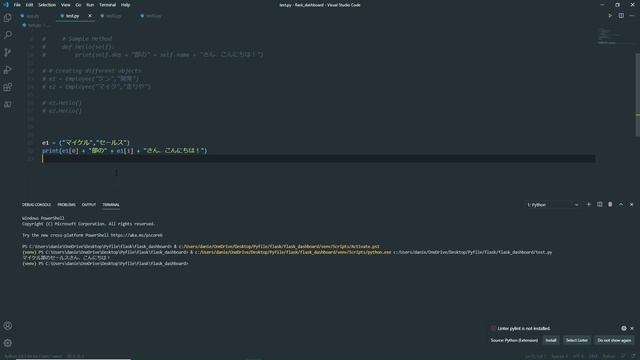Open the Go menu
Screen dimensions: 640x360
[x=78, y=5]
